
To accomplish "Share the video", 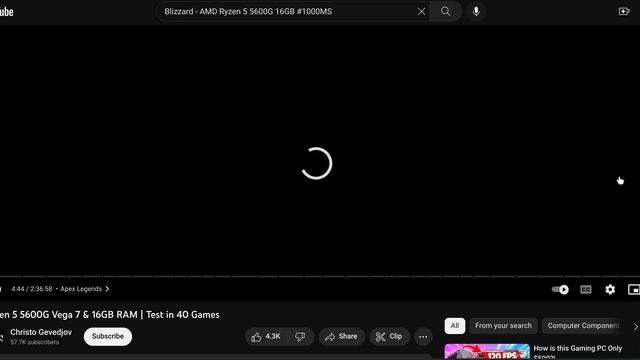I will click(341, 337).
